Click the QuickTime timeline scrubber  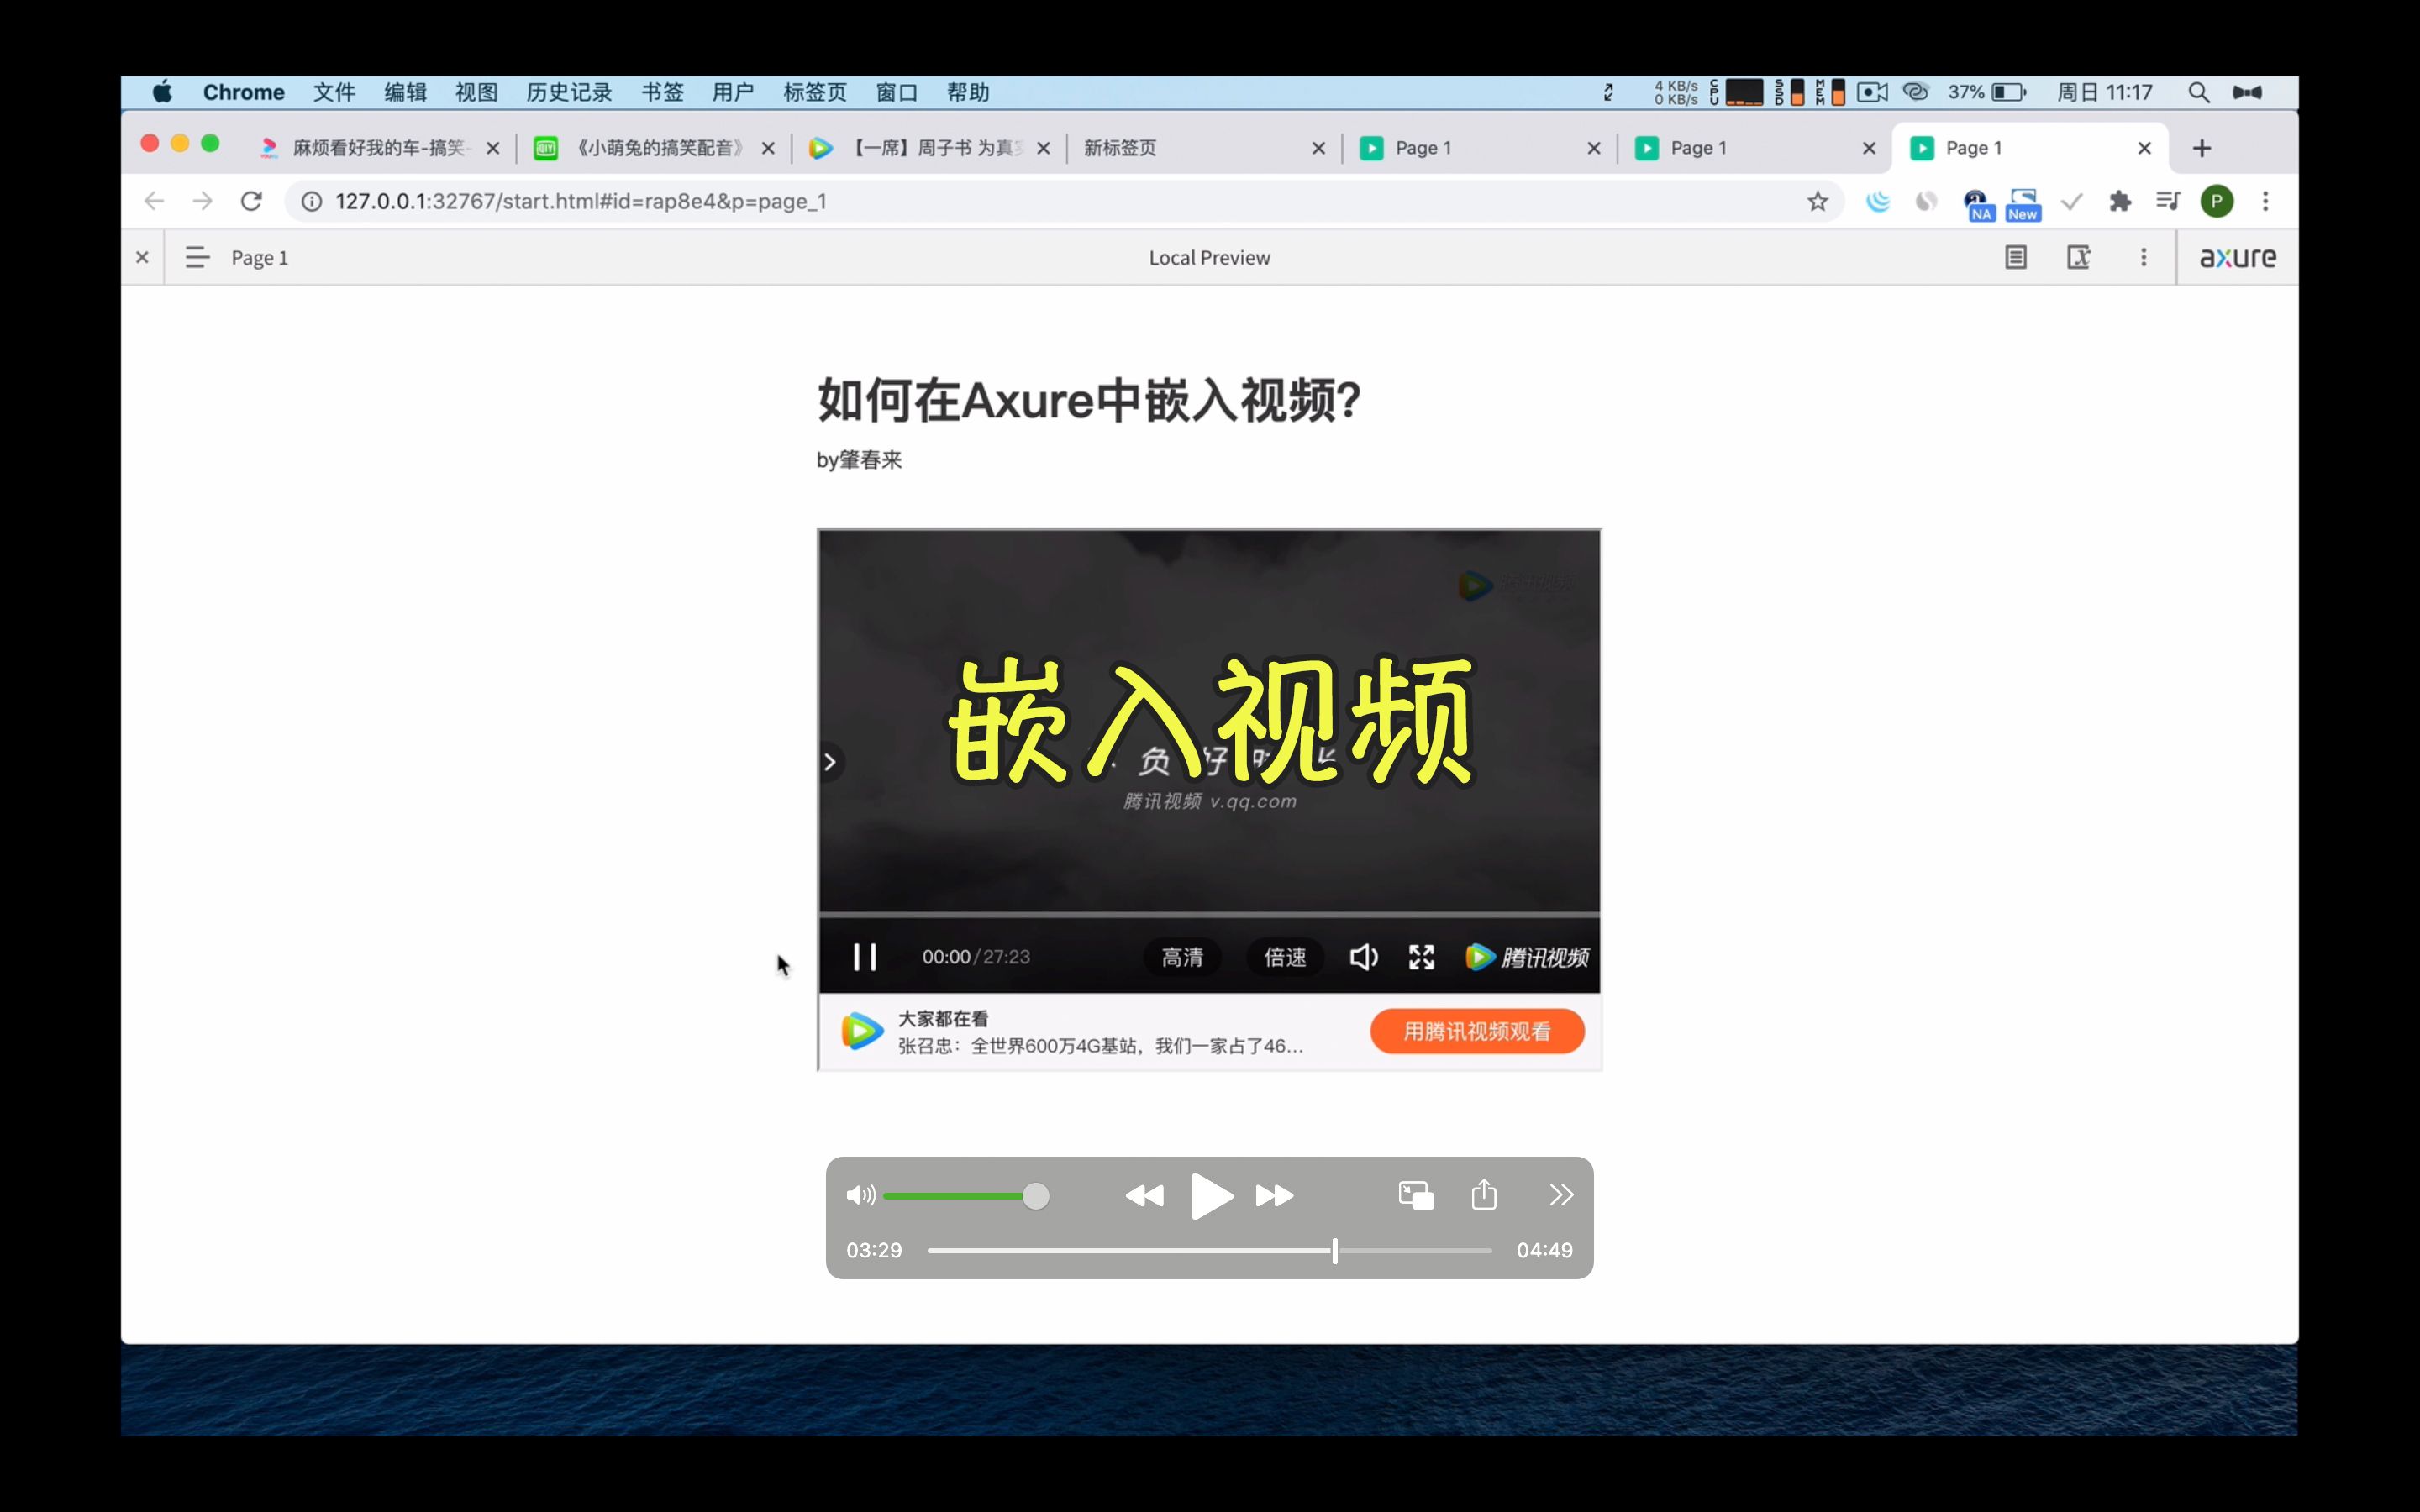[x=1335, y=1250]
